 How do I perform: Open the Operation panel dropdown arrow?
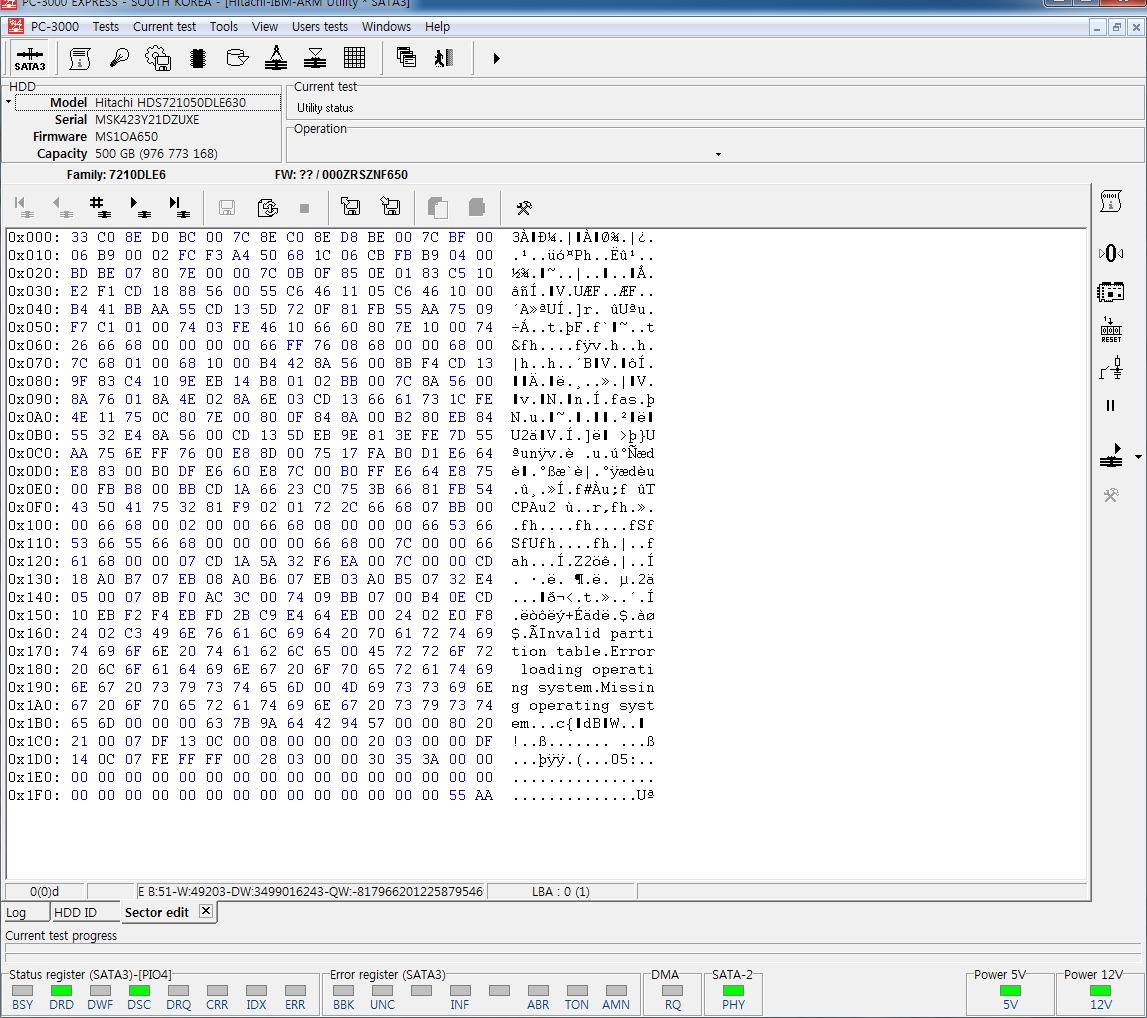point(718,154)
